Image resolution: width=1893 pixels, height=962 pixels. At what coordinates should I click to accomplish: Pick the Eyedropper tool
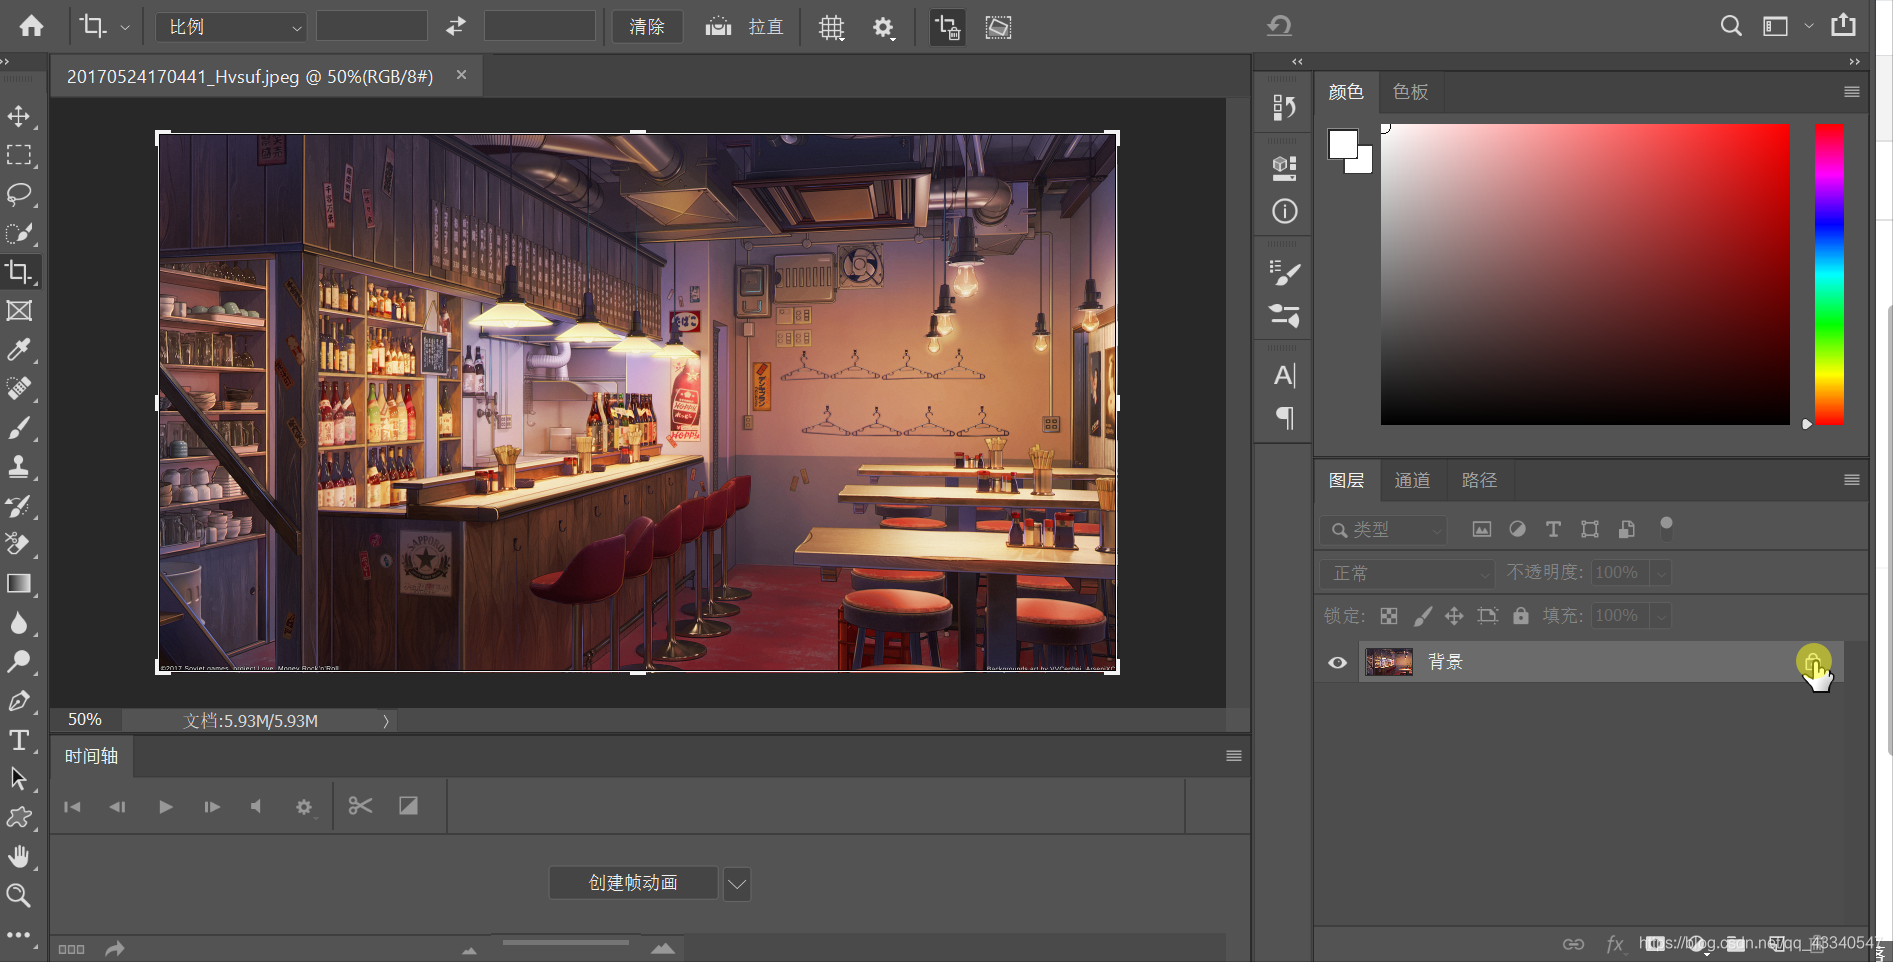pyautogui.click(x=19, y=349)
